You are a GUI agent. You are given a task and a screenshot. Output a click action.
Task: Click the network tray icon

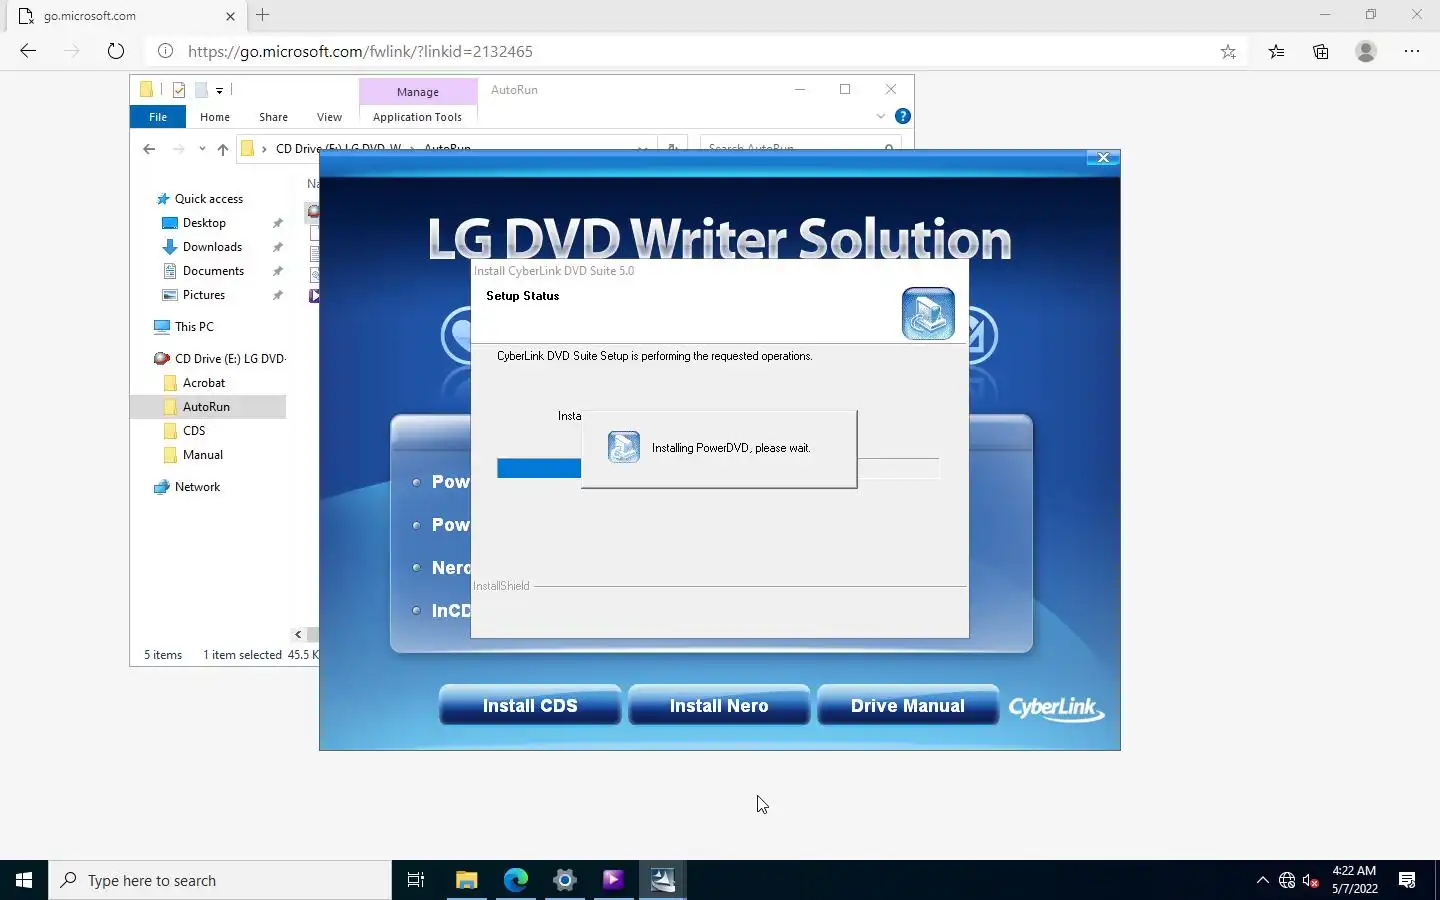click(1287, 880)
